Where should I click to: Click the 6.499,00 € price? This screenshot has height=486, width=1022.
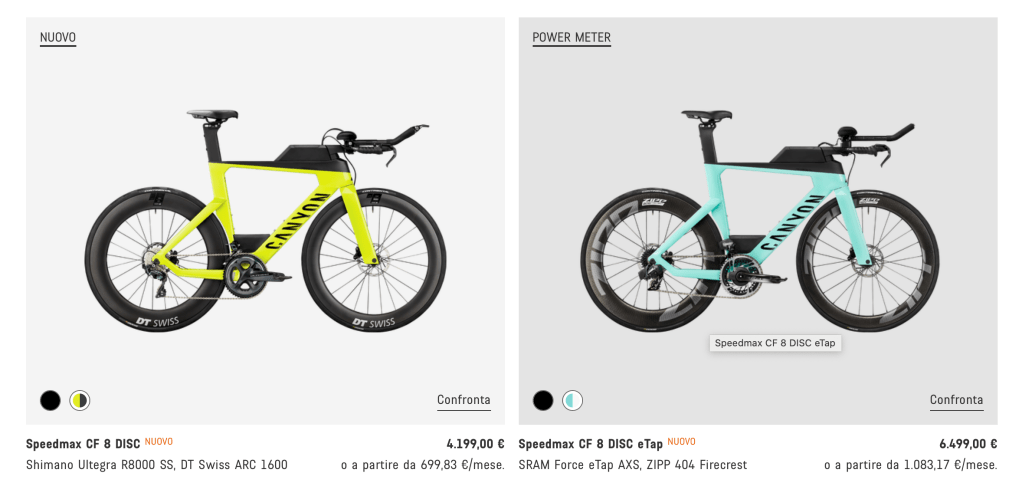(x=967, y=444)
